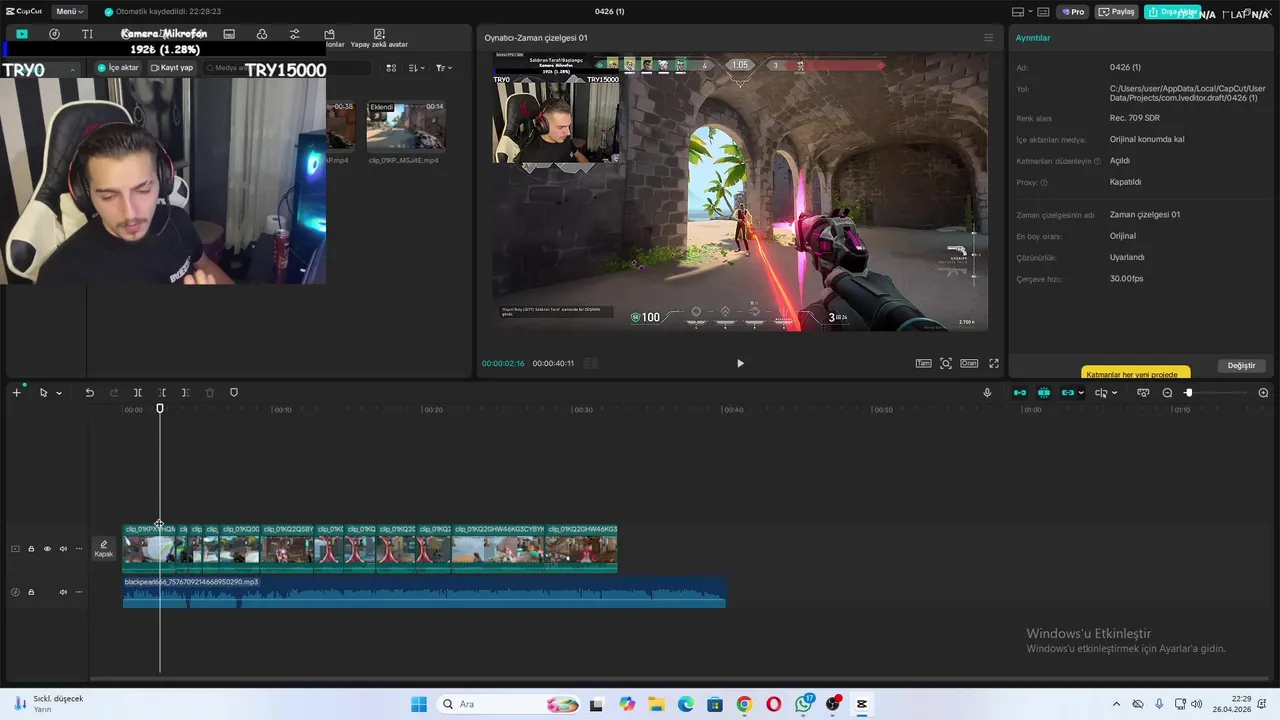Select the clip_01KP..MSJ4E.mp4 thumbnail
1280x720 pixels.
click(x=406, y=127)
